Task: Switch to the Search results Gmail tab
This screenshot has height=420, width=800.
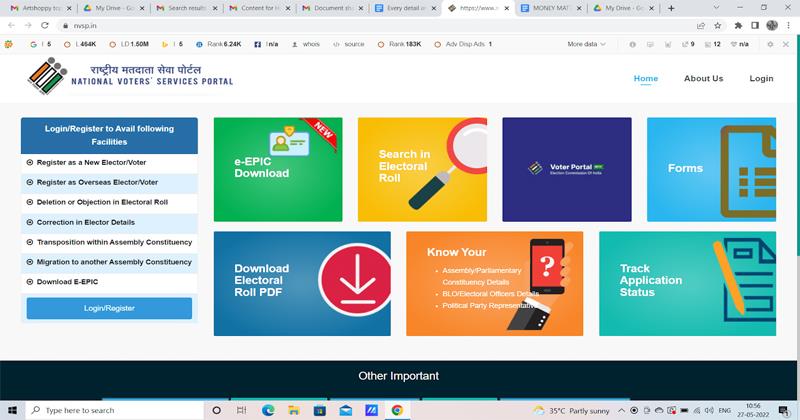Action: [186, 8]
